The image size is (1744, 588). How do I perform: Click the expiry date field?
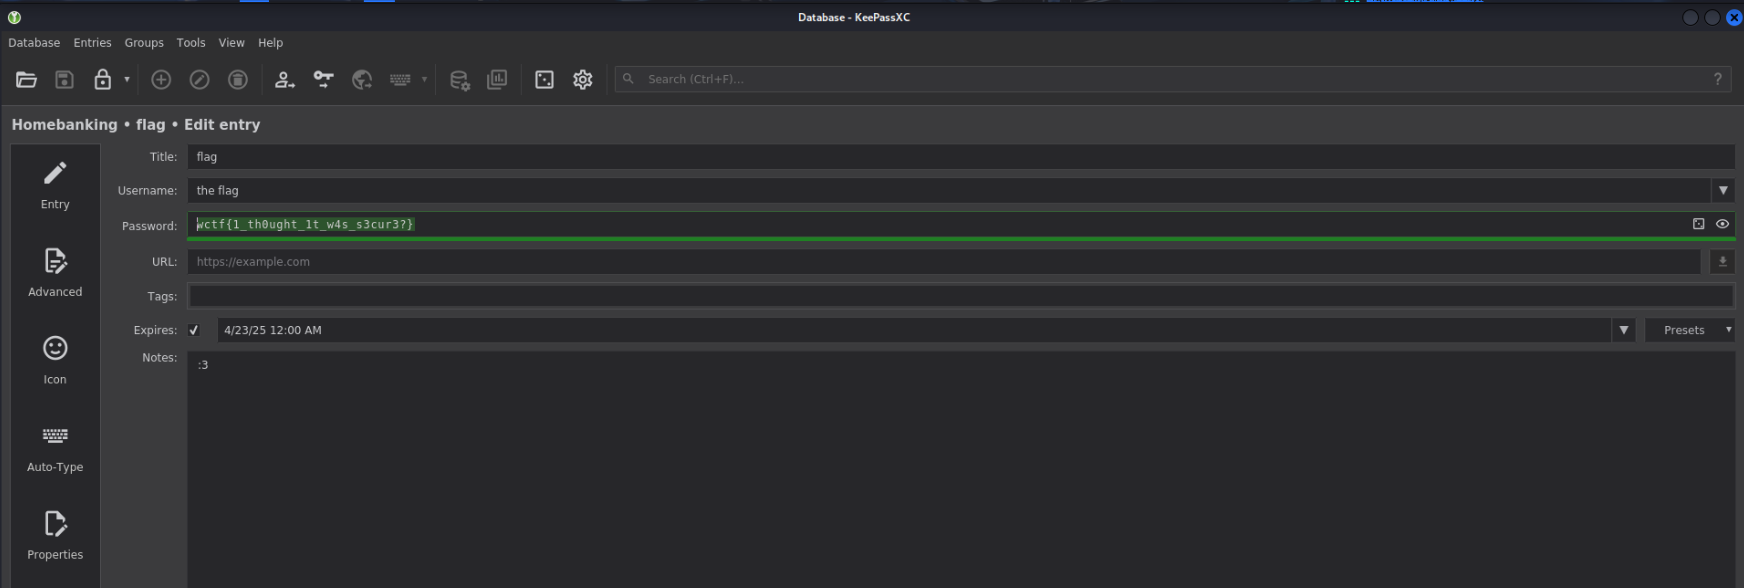tap(914, 330)
